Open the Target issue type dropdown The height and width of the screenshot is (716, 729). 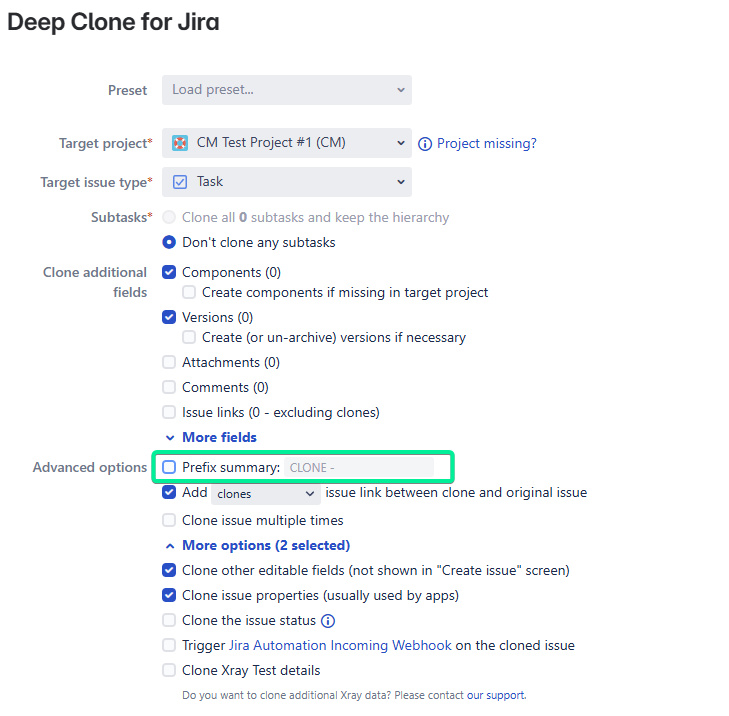pos(286,182)
